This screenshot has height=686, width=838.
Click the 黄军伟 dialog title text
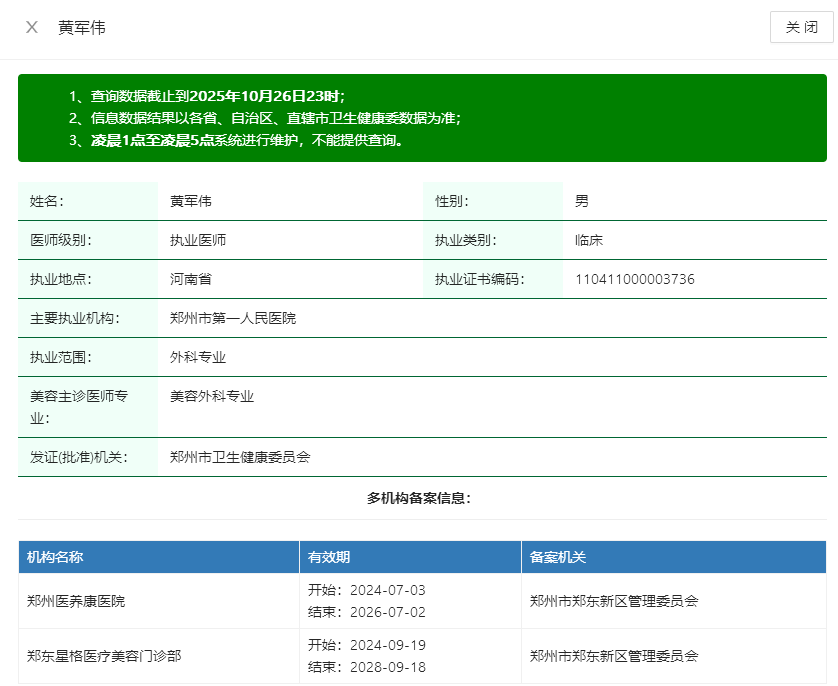[x=82, y=28]
